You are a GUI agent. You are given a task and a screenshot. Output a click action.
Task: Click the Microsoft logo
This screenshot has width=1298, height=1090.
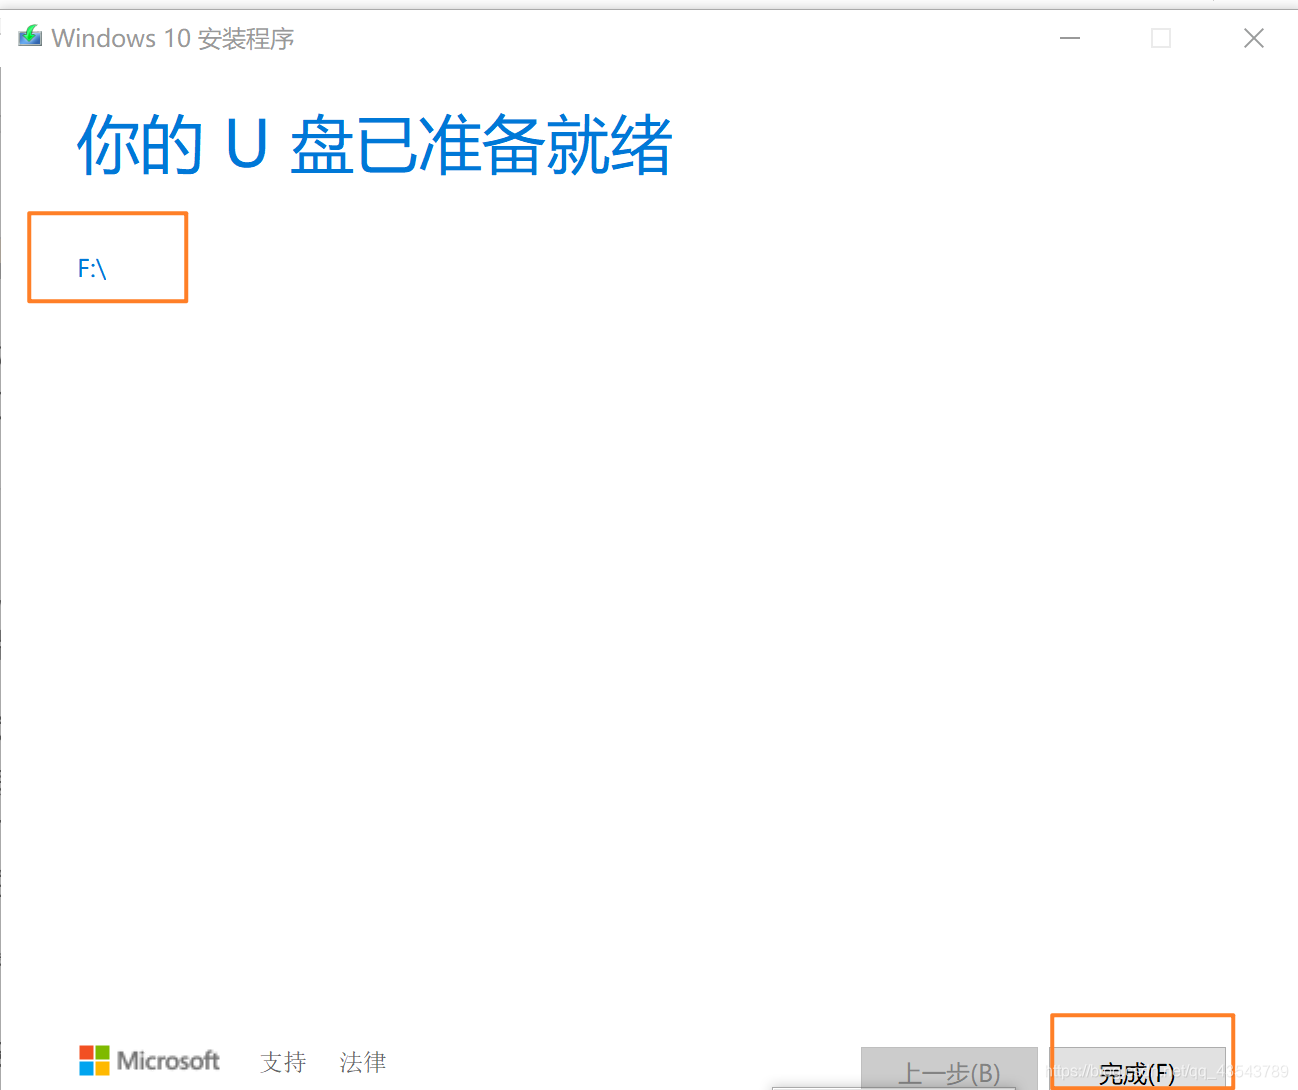tap(149, 1060)
